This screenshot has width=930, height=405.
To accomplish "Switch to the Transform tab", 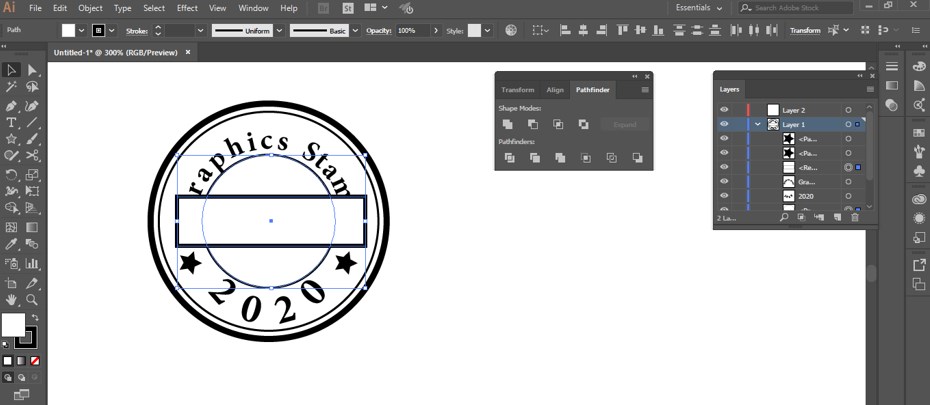I will pyautogui.click(x=518, y=90).
